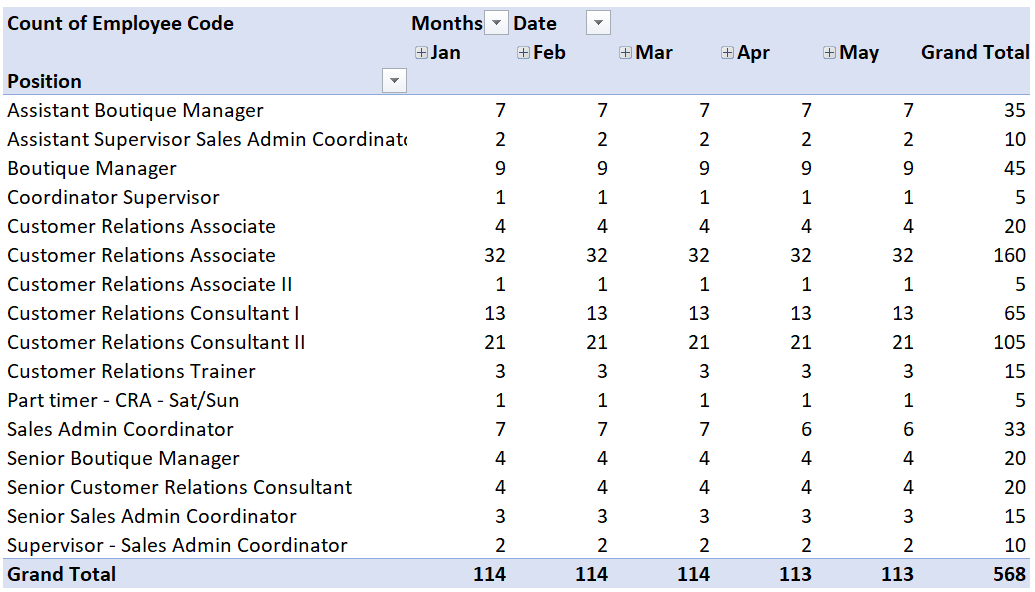The width and height of the screenshot is (1035, 592).
Task: Open the Position filter dropdown
Action: click(x=394, y=81)
